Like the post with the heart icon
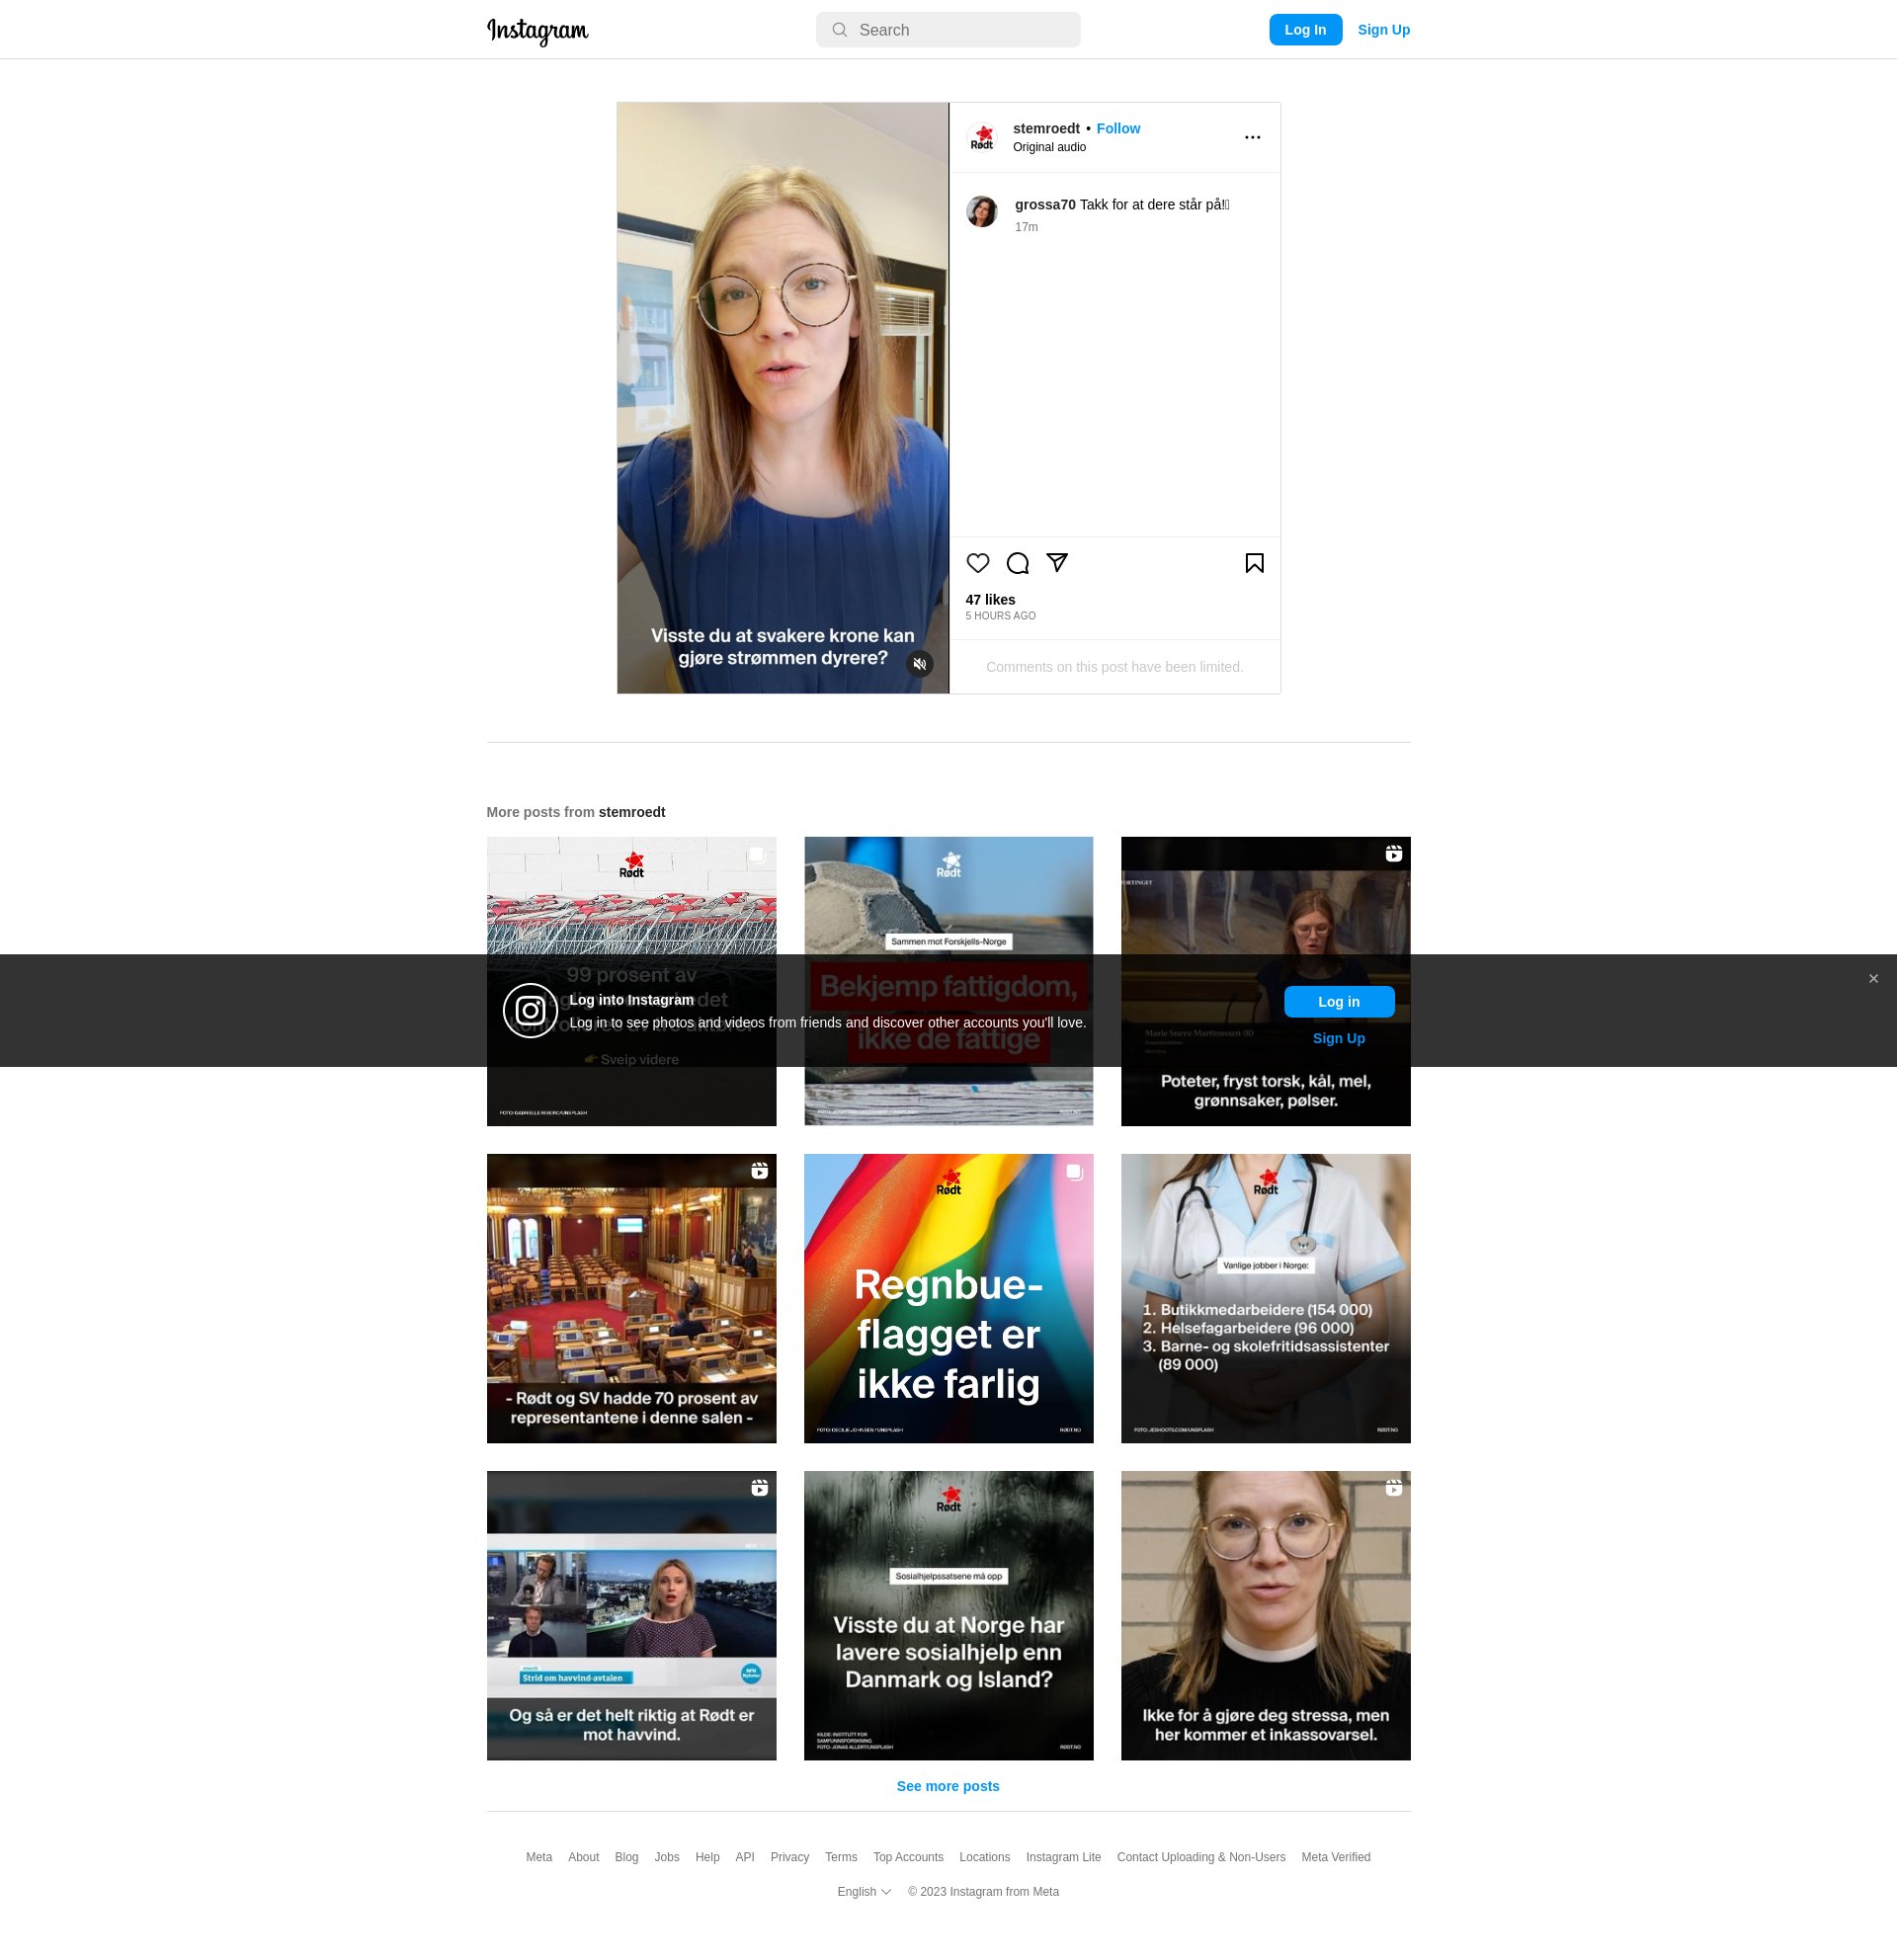1897x1960 pixels. 978,563
